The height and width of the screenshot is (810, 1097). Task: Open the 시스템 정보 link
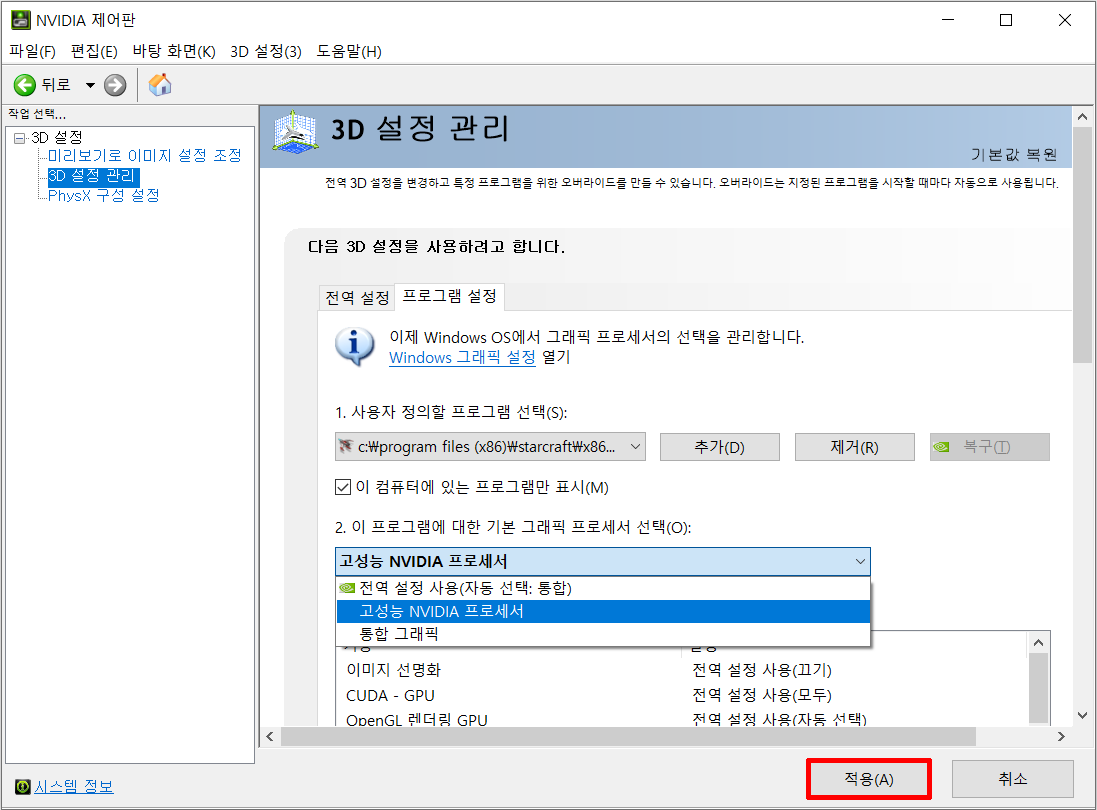point(73,787)
